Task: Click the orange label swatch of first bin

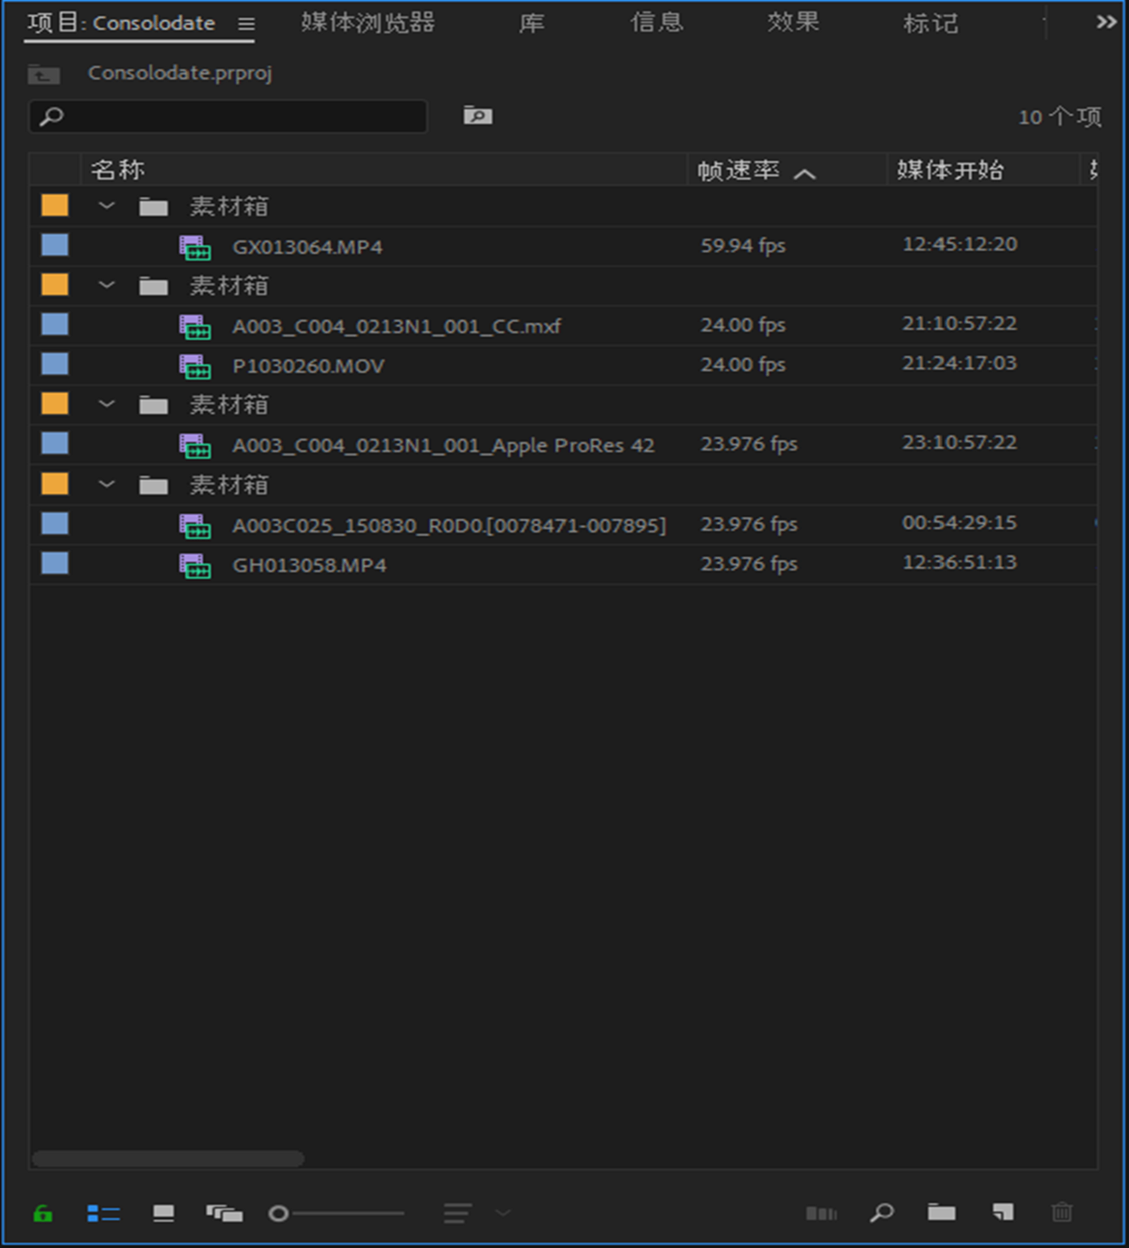Action: (54, 205)
